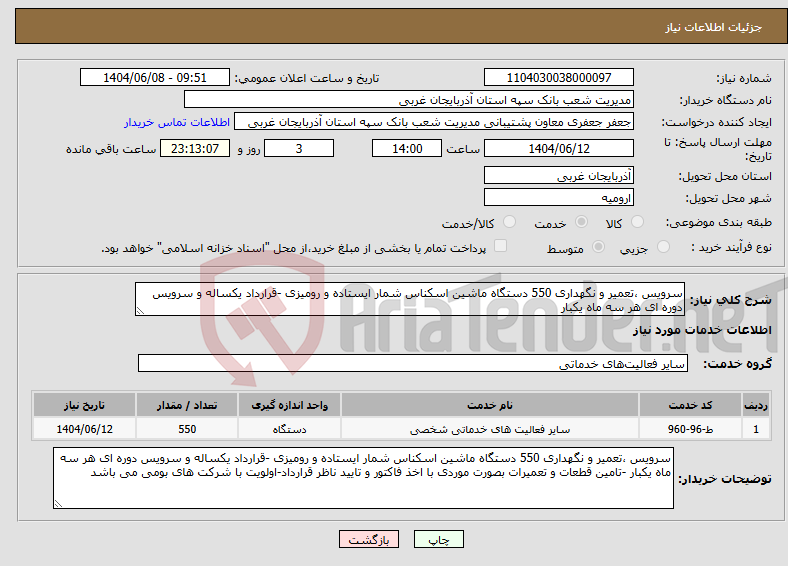Image resolution: width=788 pixels, height=566 pixels.
Task: Click the نام خدمت column header
Action: click(490, 405)
